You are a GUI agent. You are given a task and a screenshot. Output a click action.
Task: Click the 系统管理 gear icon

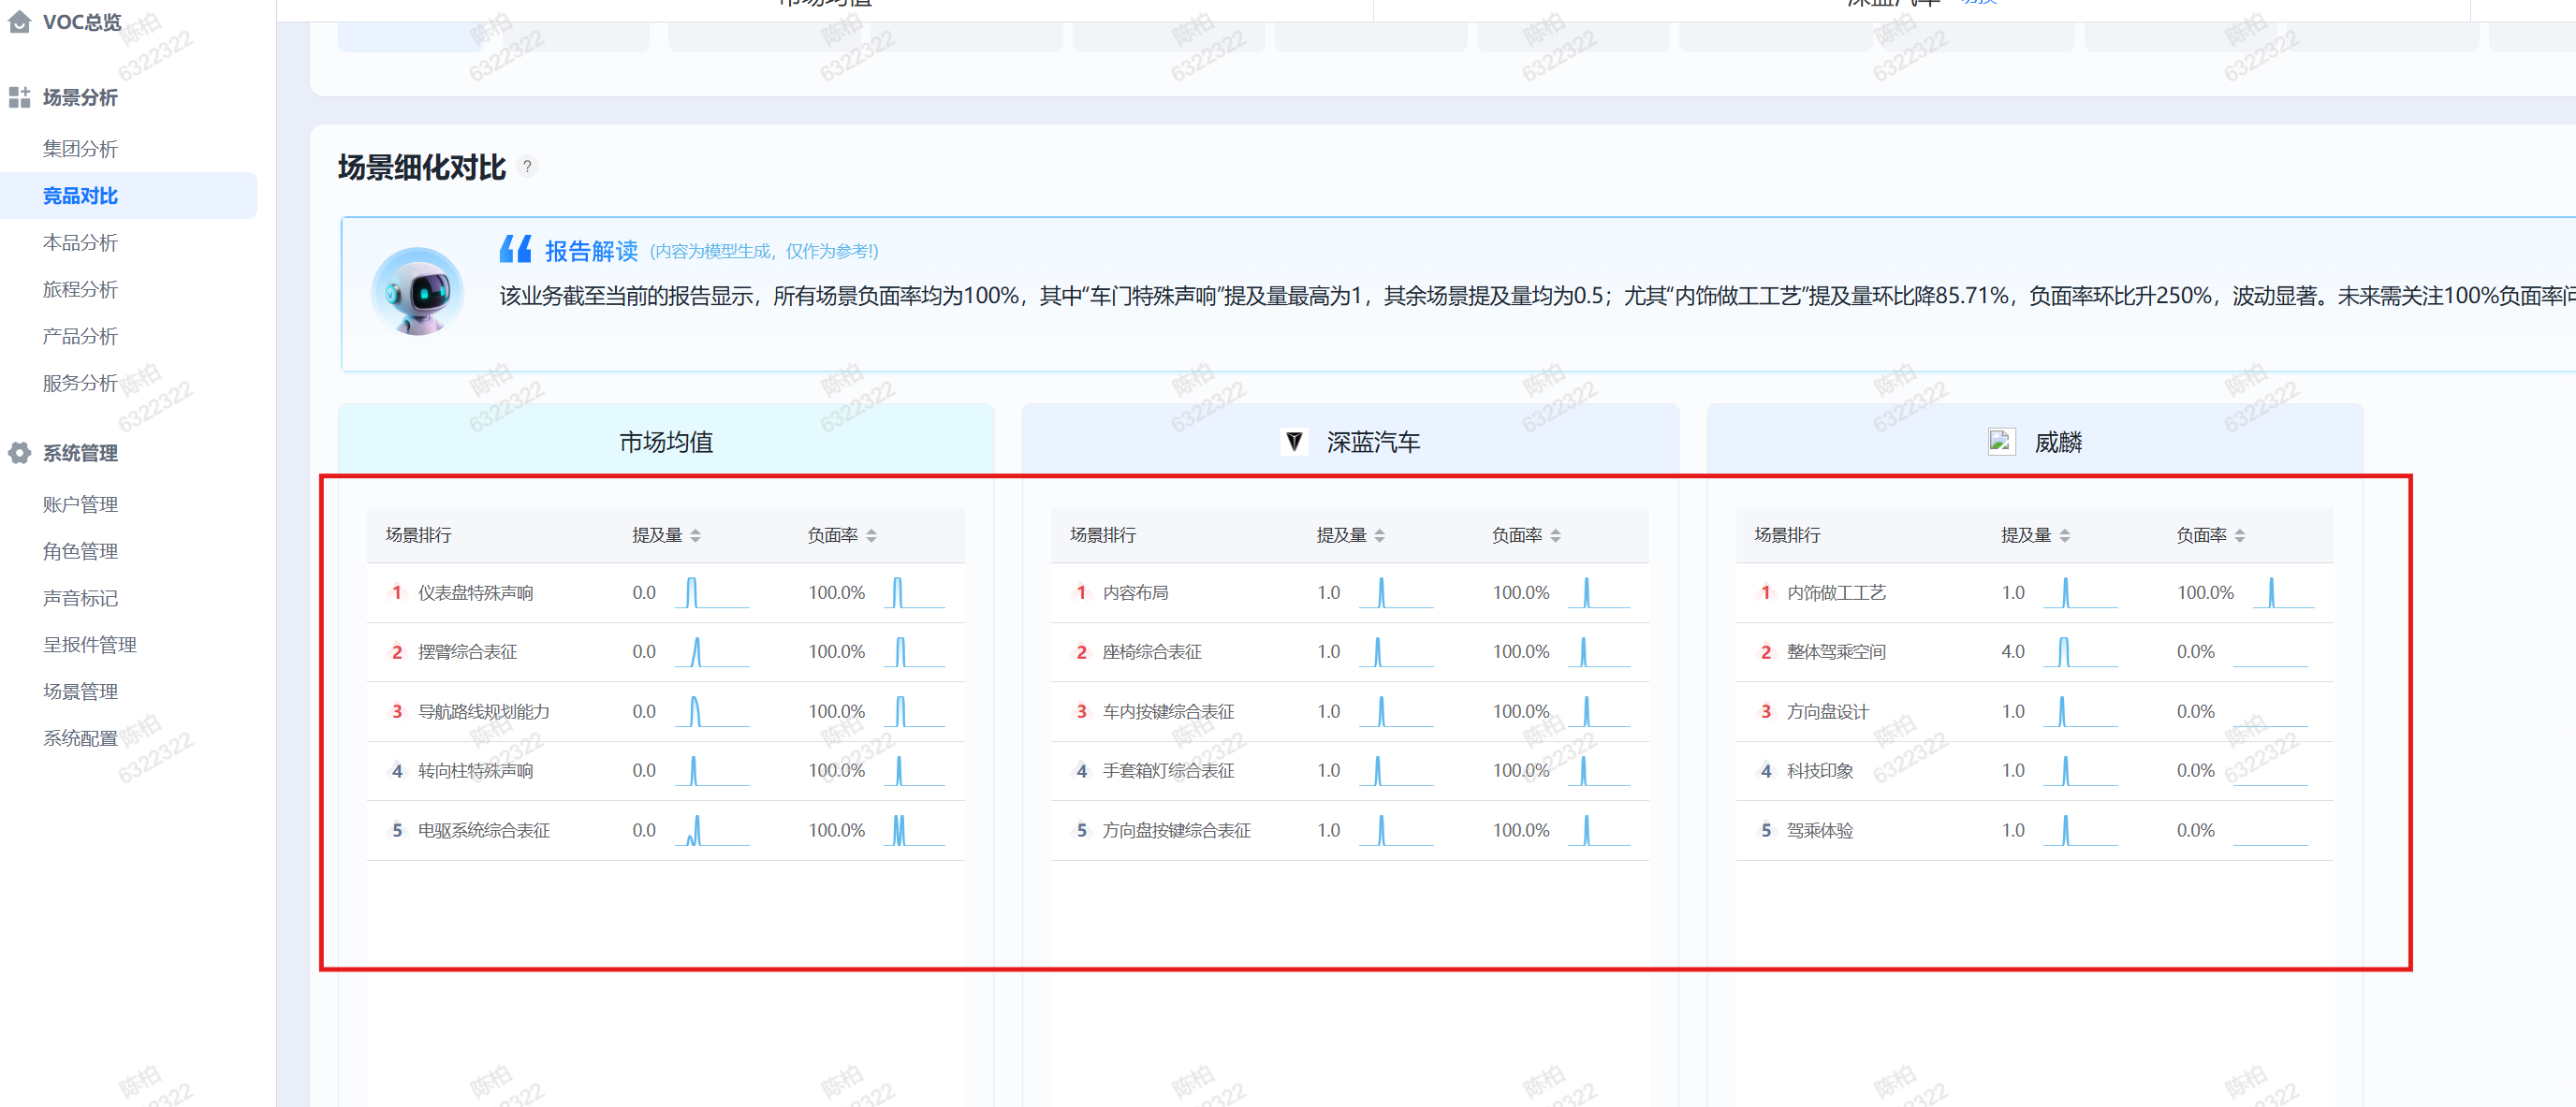tap(19, 453)
